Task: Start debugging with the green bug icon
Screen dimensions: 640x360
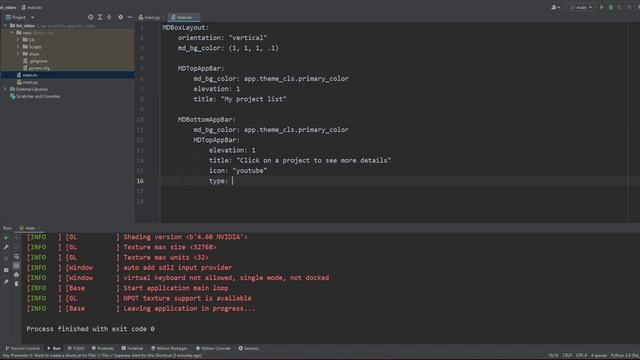Action: point(611,7)
